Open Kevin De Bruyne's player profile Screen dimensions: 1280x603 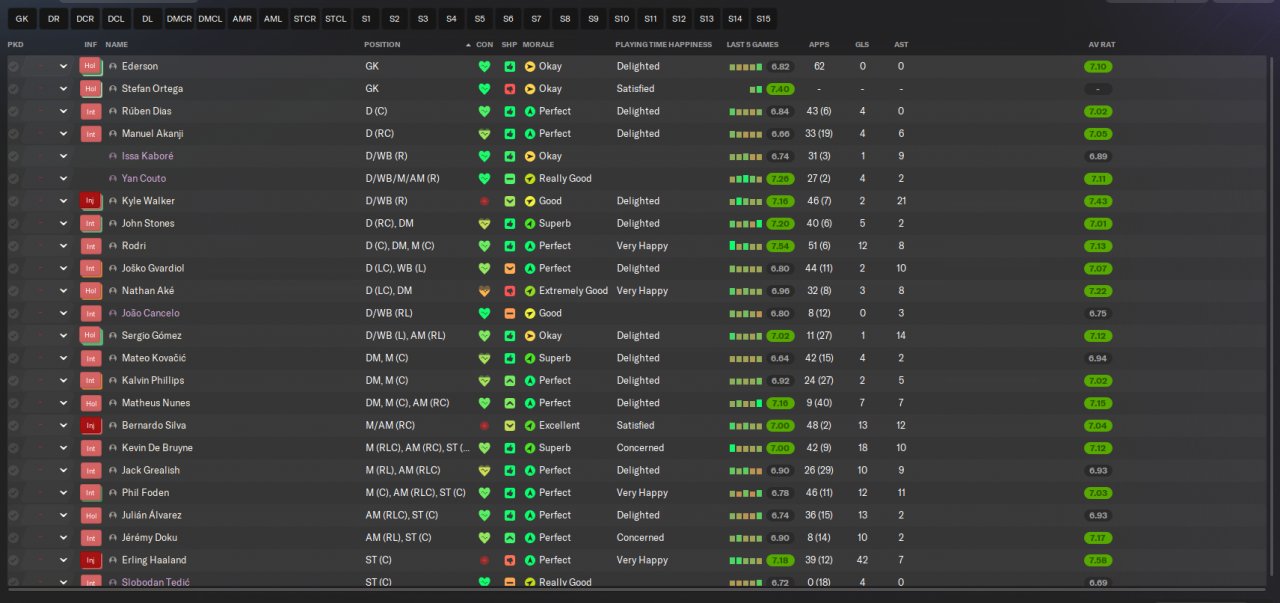(x=157, y=448)
